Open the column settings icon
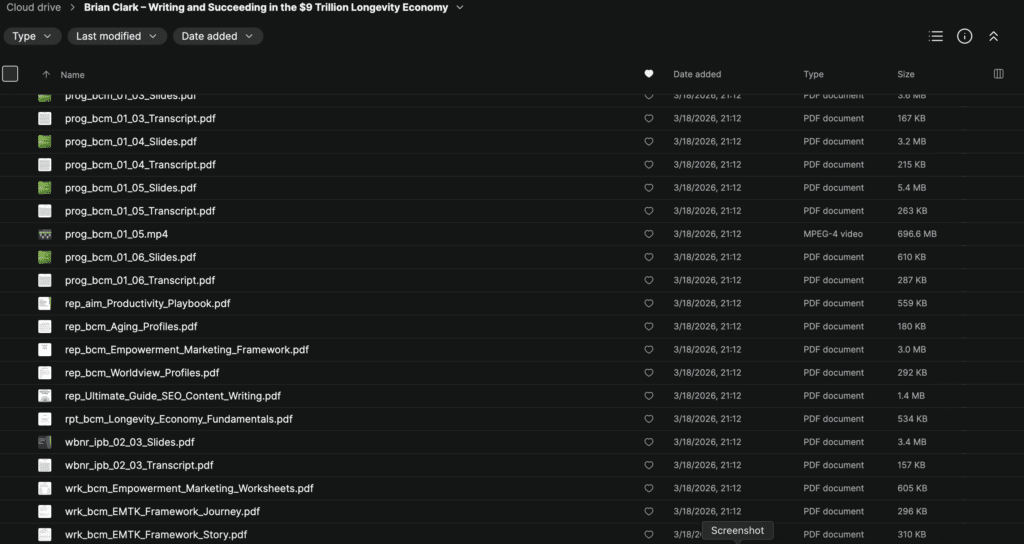Image resolution: width=1024 pixels, height=544 pixels. click(x=999, y=74)
